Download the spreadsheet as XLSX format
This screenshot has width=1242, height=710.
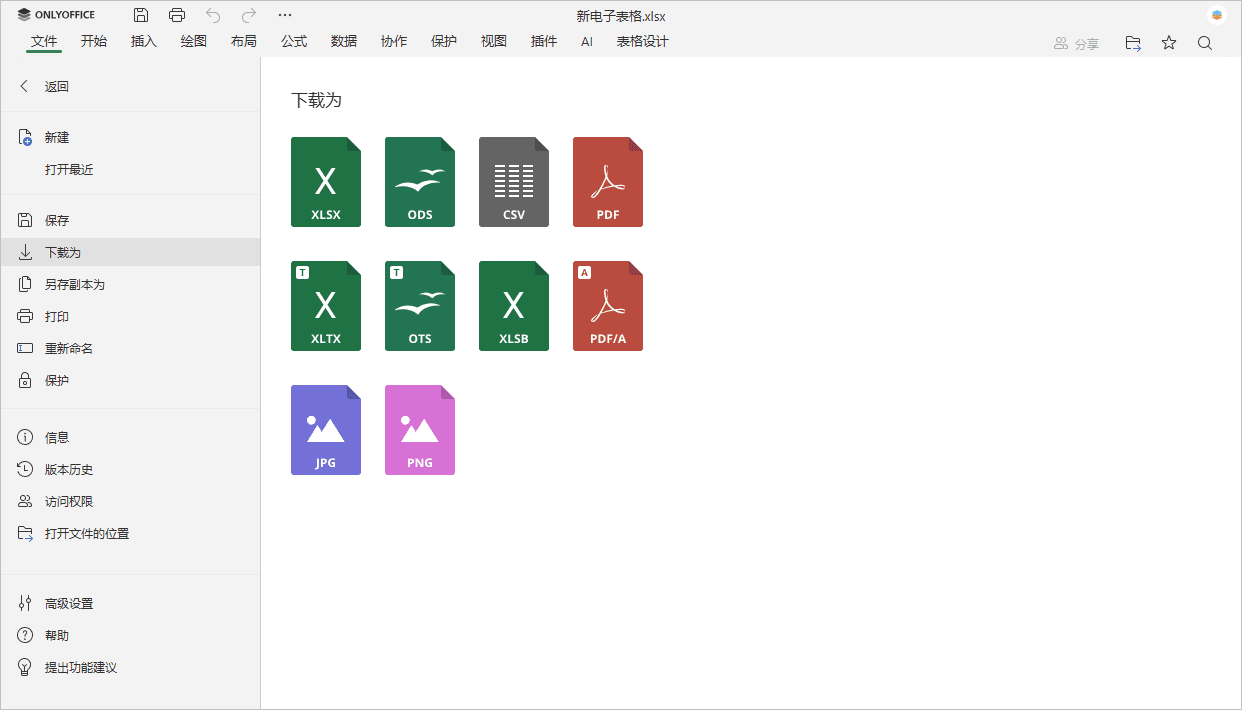click(x=326, y=182)
